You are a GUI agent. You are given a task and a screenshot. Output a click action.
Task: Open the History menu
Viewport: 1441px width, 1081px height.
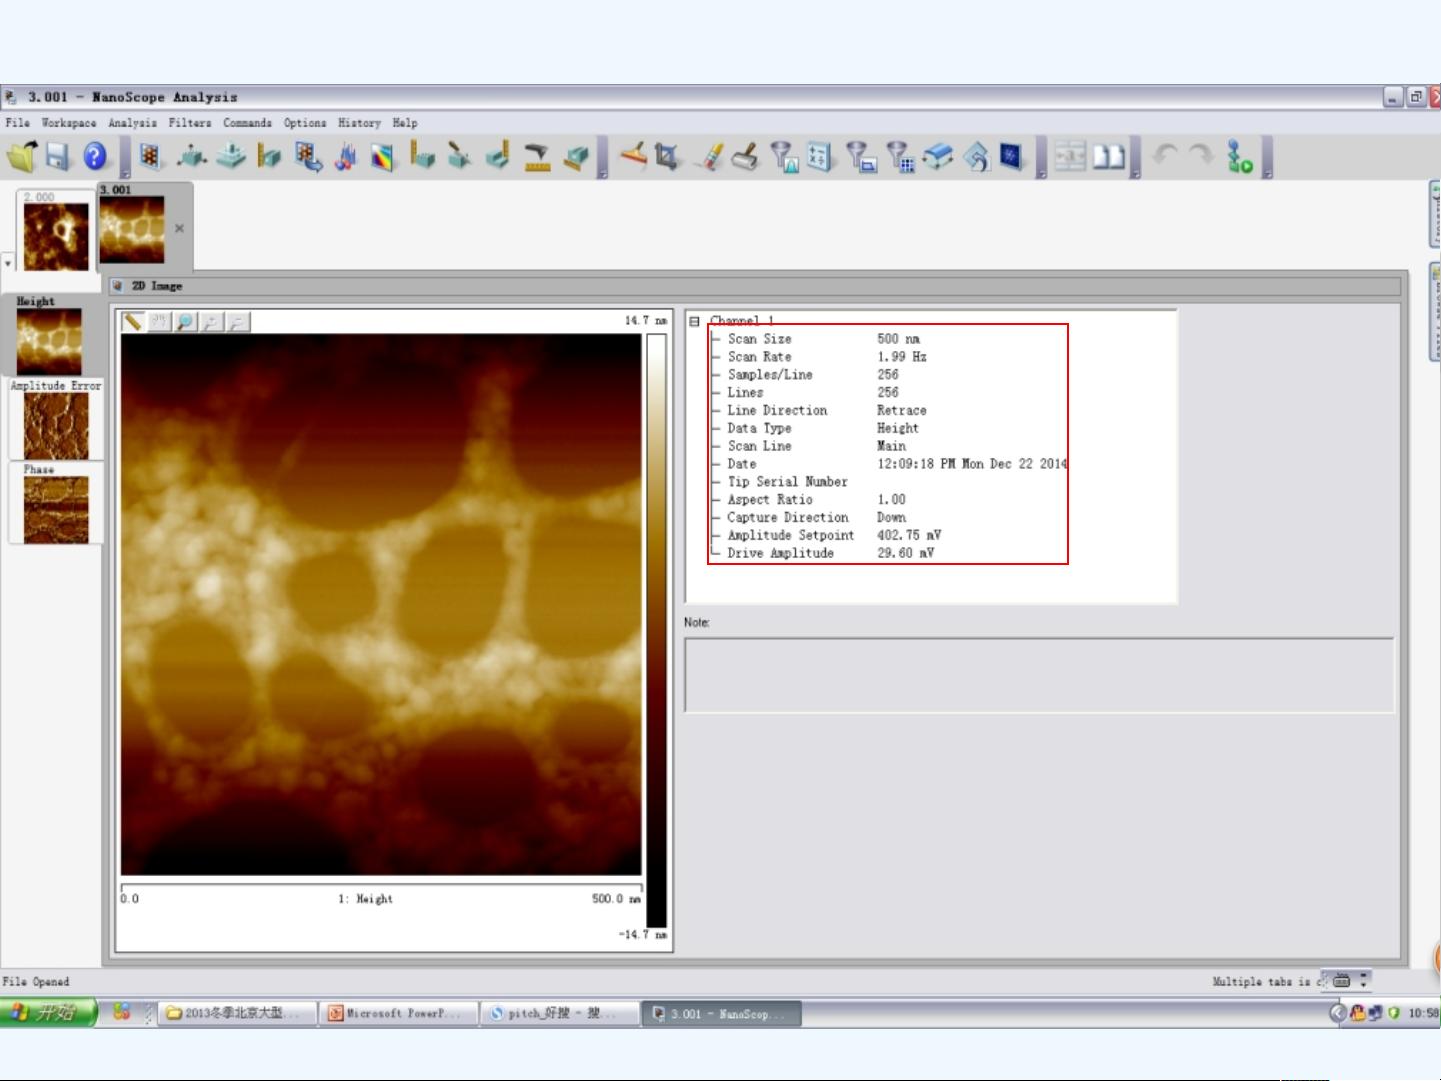point(359,123)
